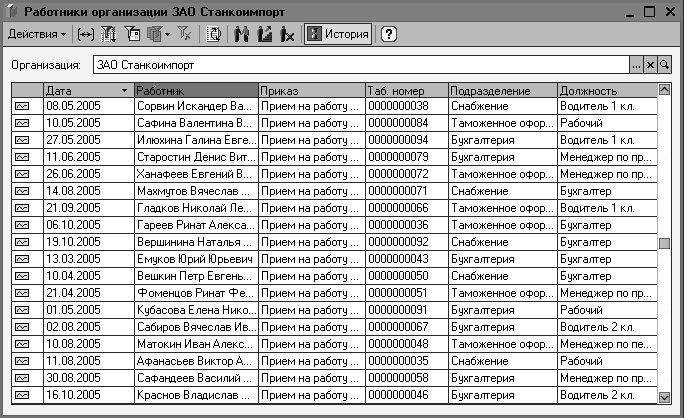Screen dimensions: 684x418
Task: Open help via the question mark icon
Action: click(389, 34)
